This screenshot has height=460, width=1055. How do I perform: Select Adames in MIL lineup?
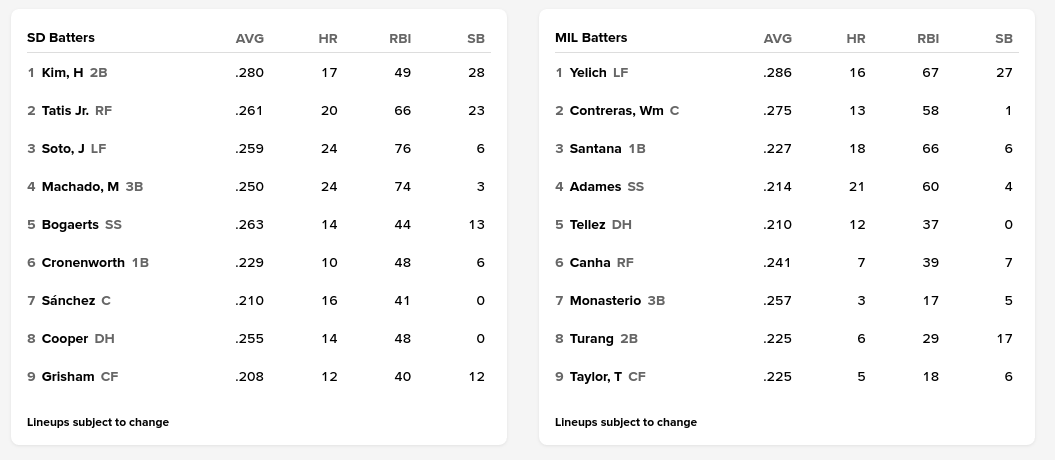595,187
